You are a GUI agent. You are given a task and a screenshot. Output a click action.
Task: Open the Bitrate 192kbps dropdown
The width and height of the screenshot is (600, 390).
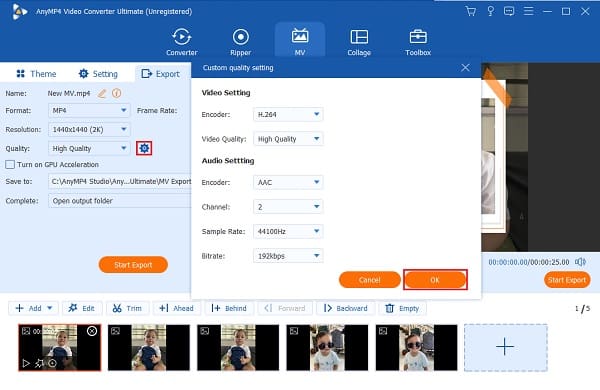(288, 256)
